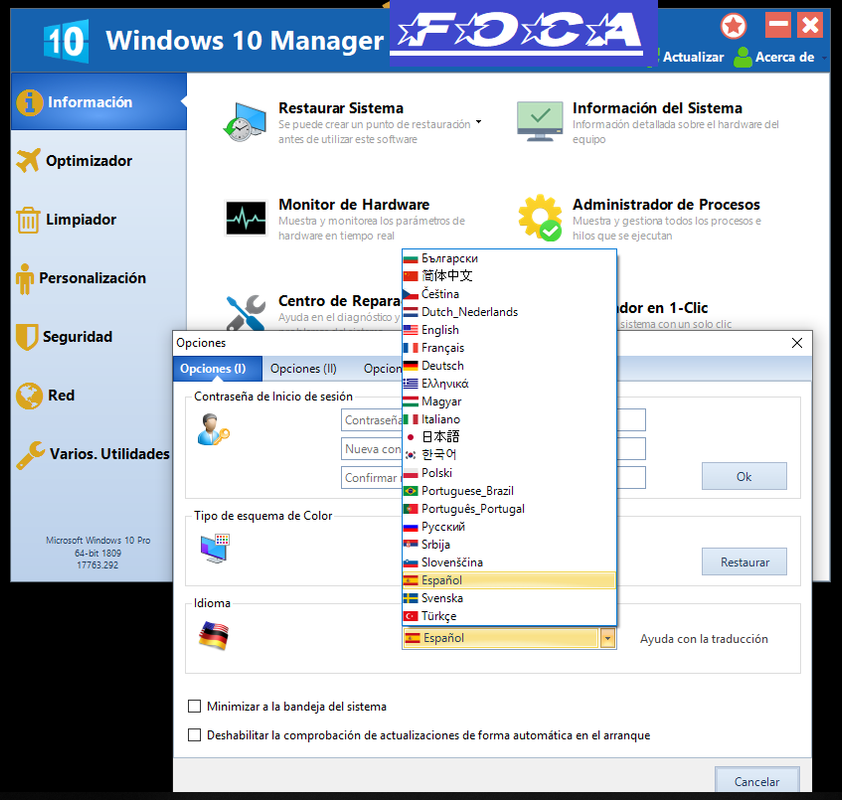Click Acerca de in the header
The image size is (842, 800).
(x=785, y=57)
